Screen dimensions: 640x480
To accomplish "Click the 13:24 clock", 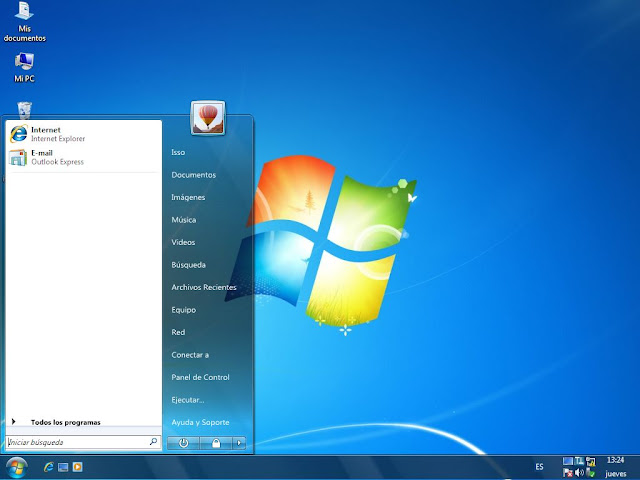I will [616, 460].
